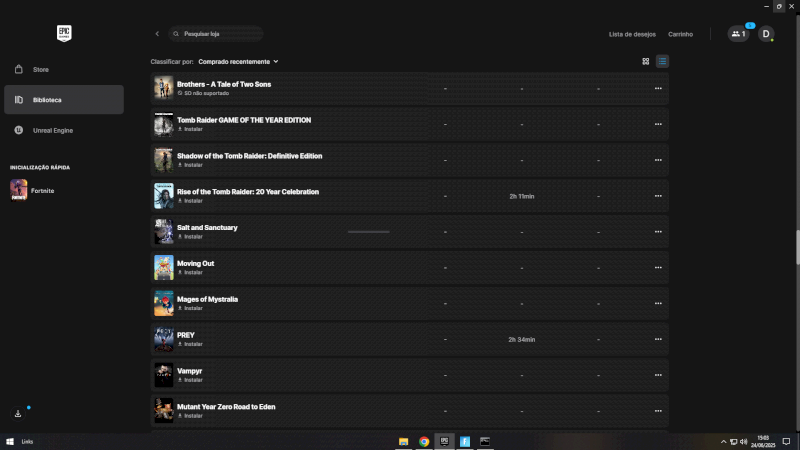
Task: Go back using the back arrow
Action: click(x=157, y=34)
